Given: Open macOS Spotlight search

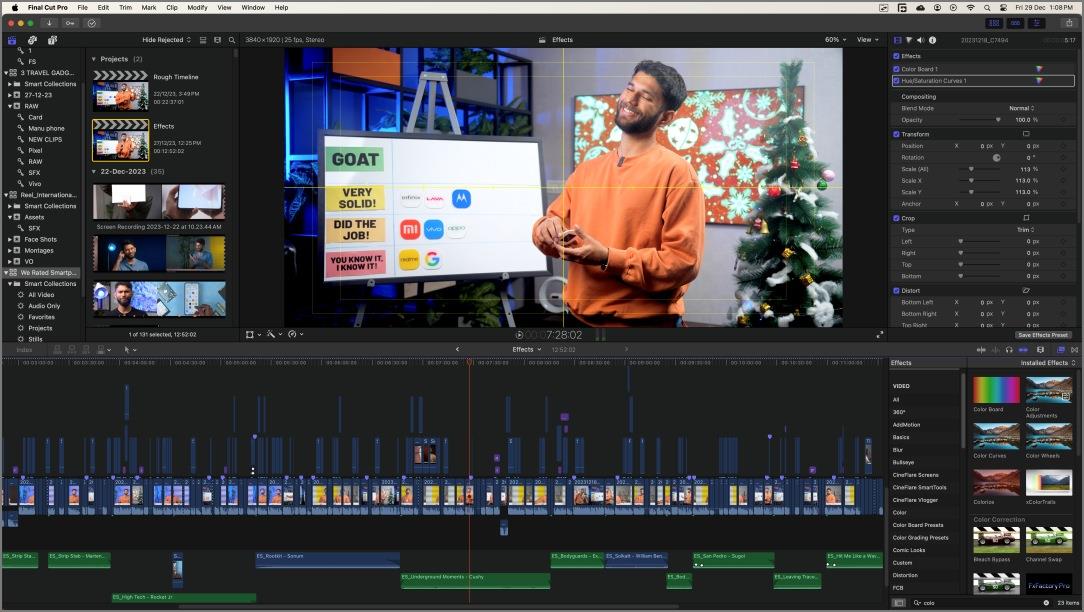Looking at the screenshot, I should [987, 8].
